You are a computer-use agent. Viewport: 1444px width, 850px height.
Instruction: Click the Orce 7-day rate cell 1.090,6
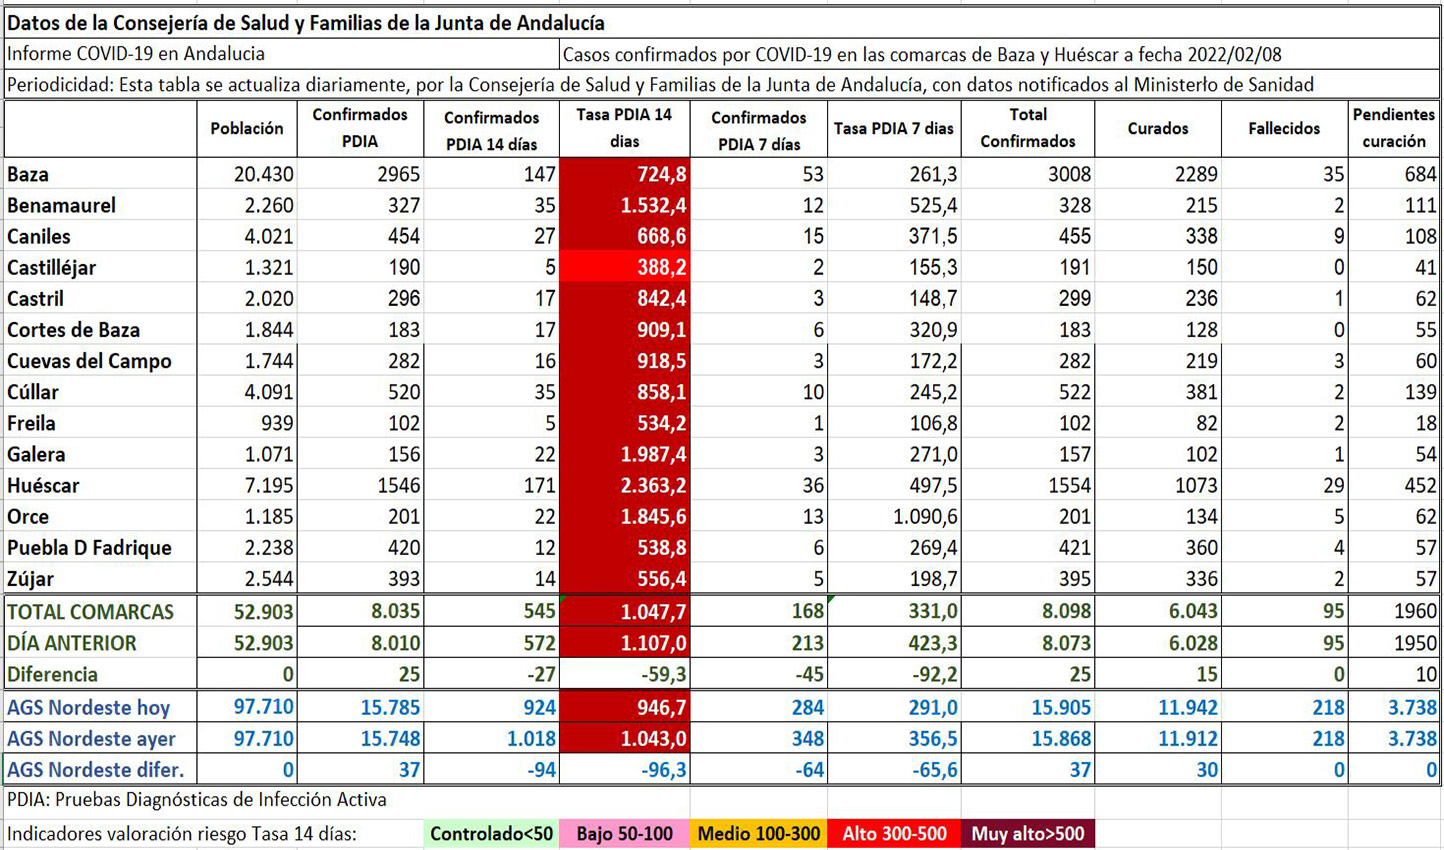(x=894, y=517)
